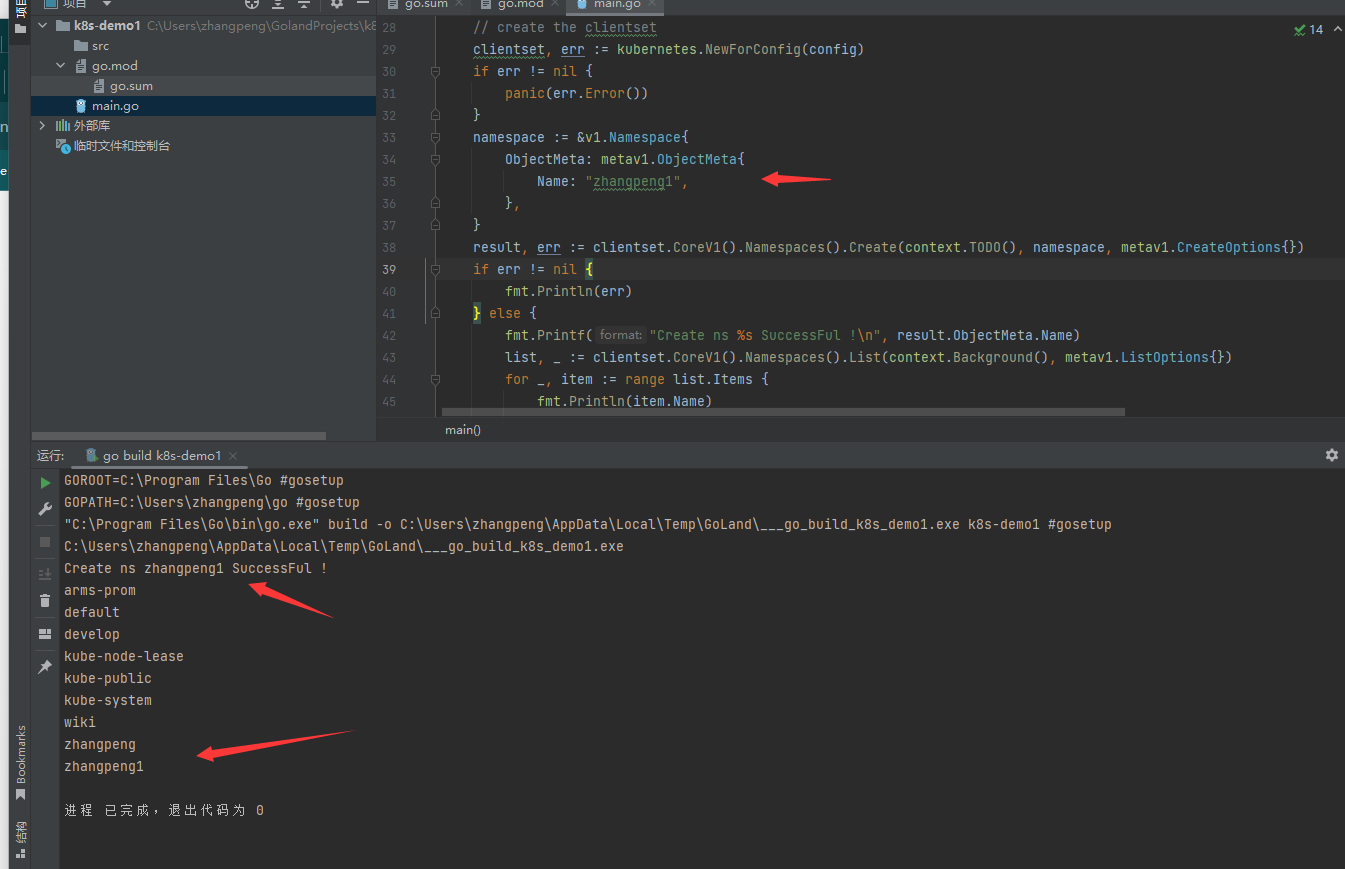Click the arms-prom output line
This screenshot has width=1345, height=869.
100,591
